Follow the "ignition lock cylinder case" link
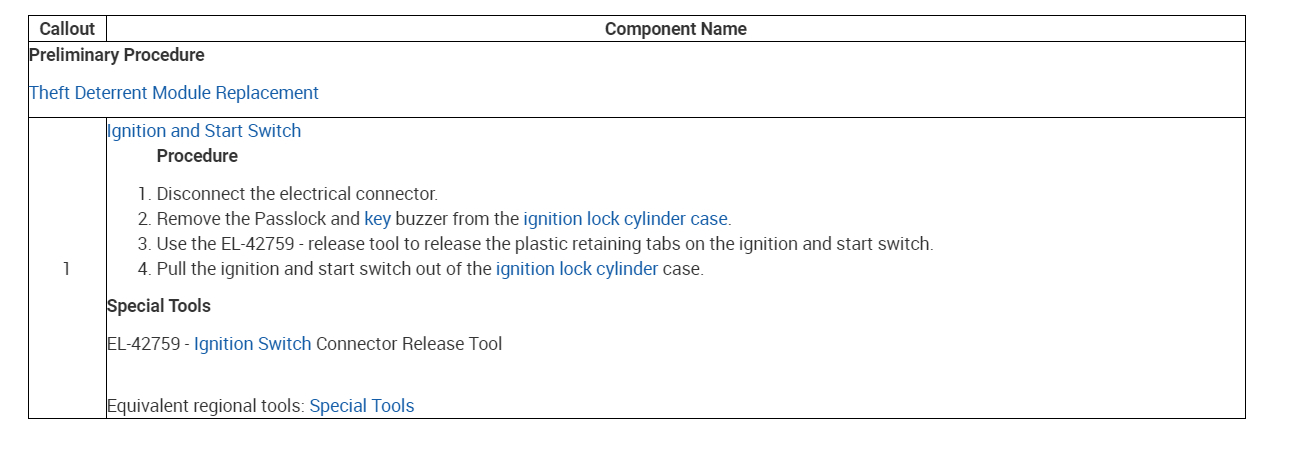The image size is (1308, 452). 625,219
